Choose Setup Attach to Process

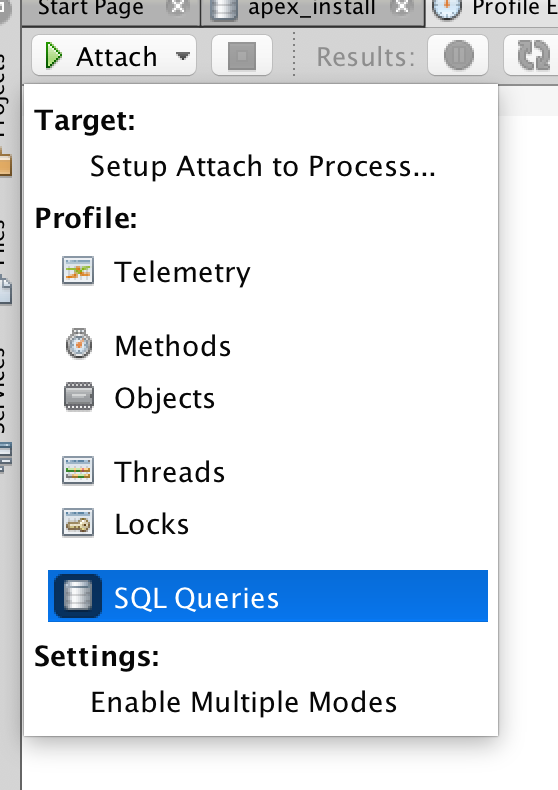(262, 166)
